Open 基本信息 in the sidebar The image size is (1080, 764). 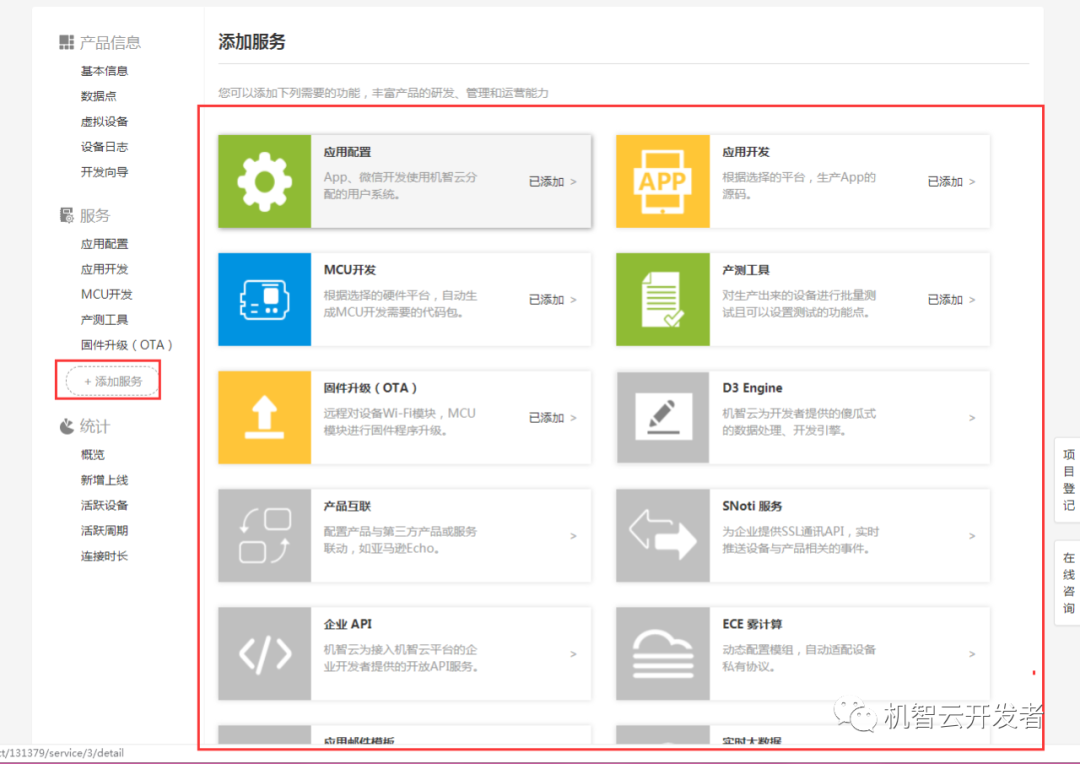(x=104, y=71)
